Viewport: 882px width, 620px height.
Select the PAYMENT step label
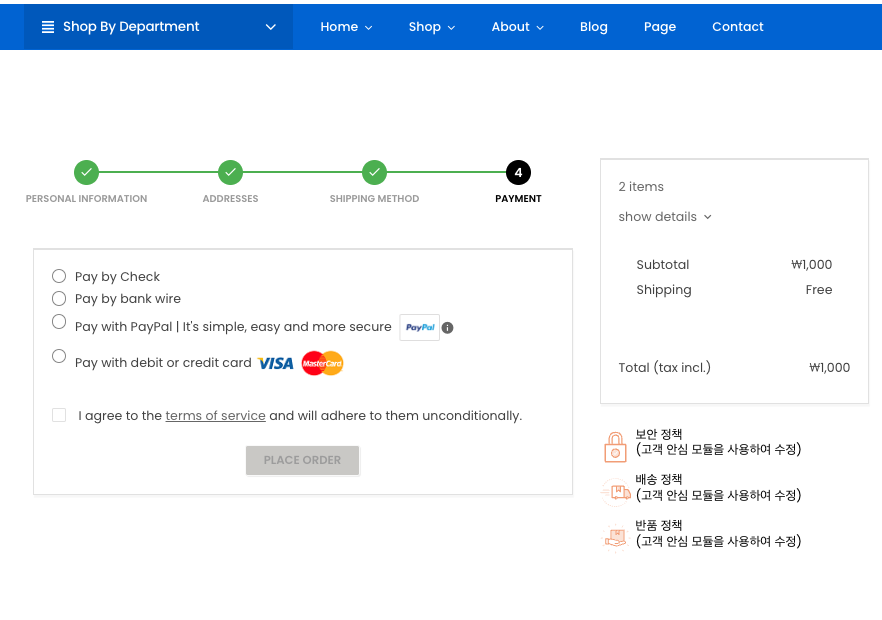tap(518, 199)
